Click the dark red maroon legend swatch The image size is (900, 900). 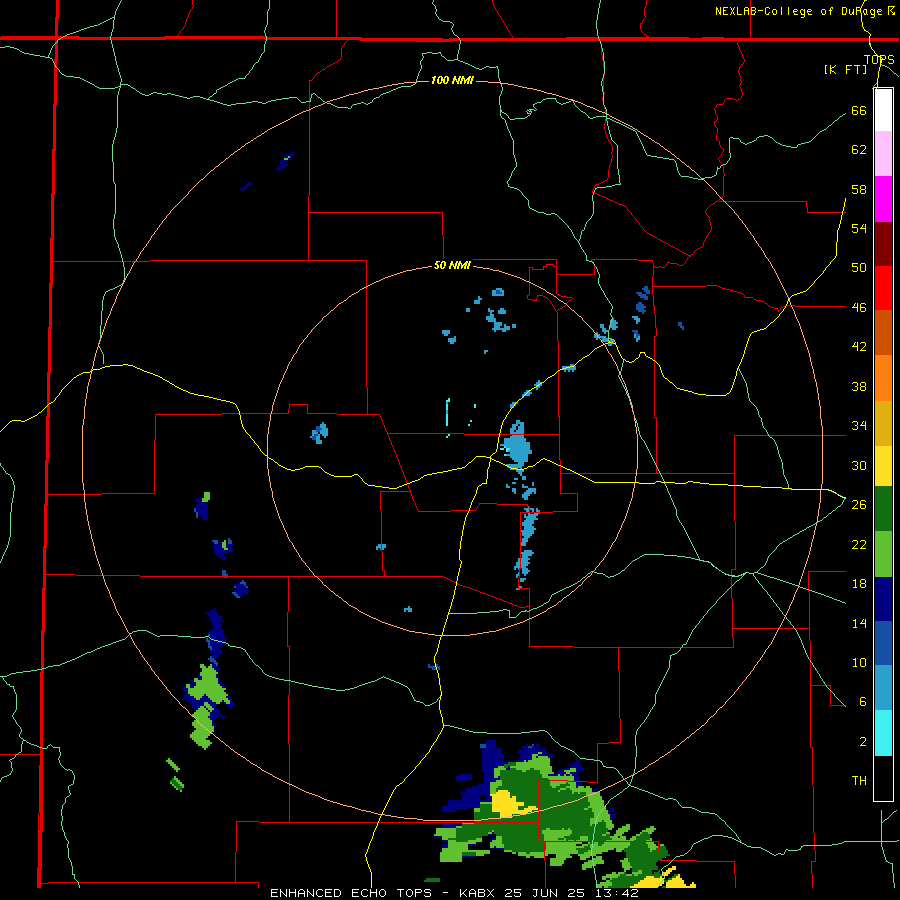point(883,244)
